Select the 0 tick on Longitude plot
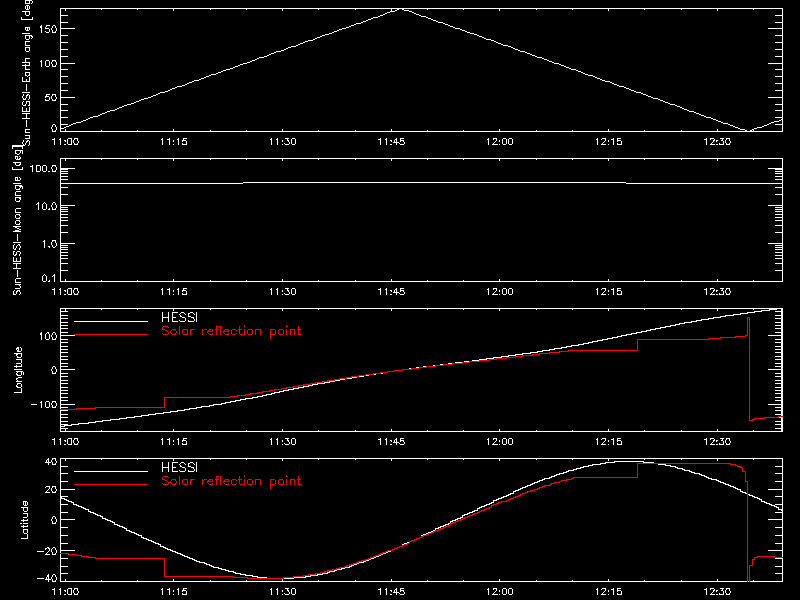Screen dimensions: 800x600 (54, 370)
